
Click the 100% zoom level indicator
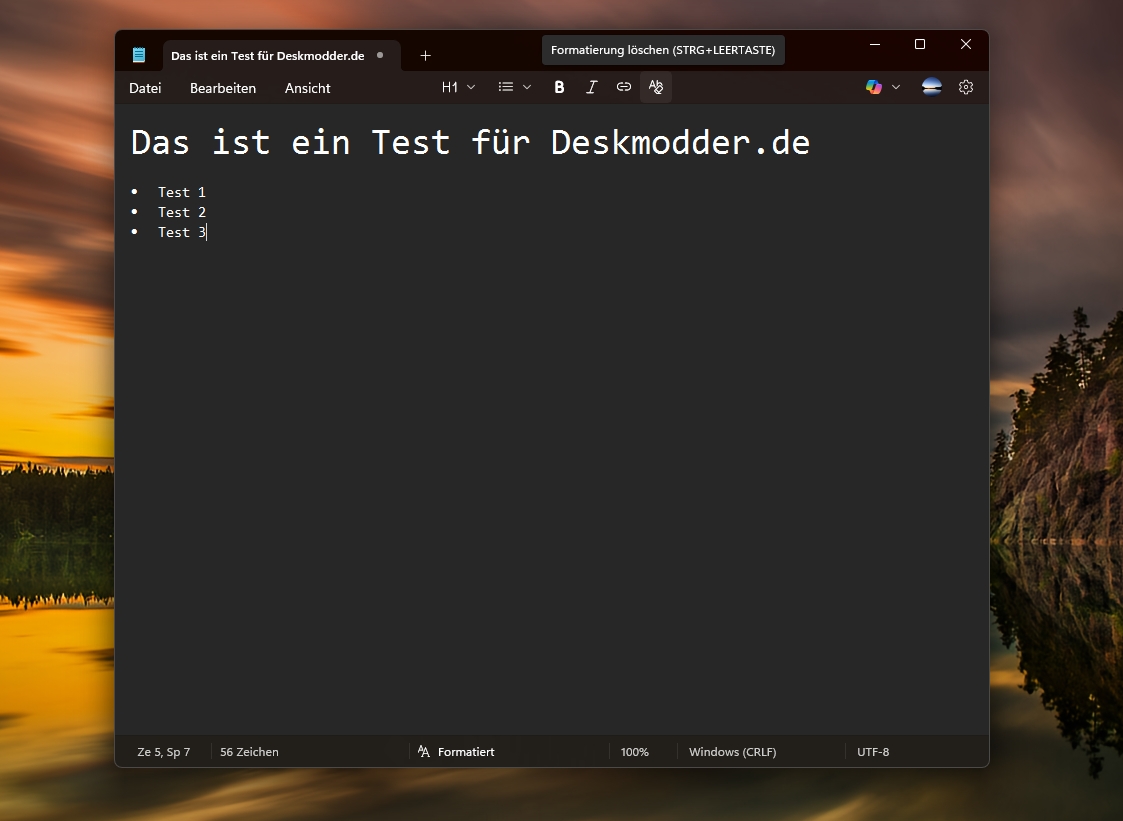point(635,752)
